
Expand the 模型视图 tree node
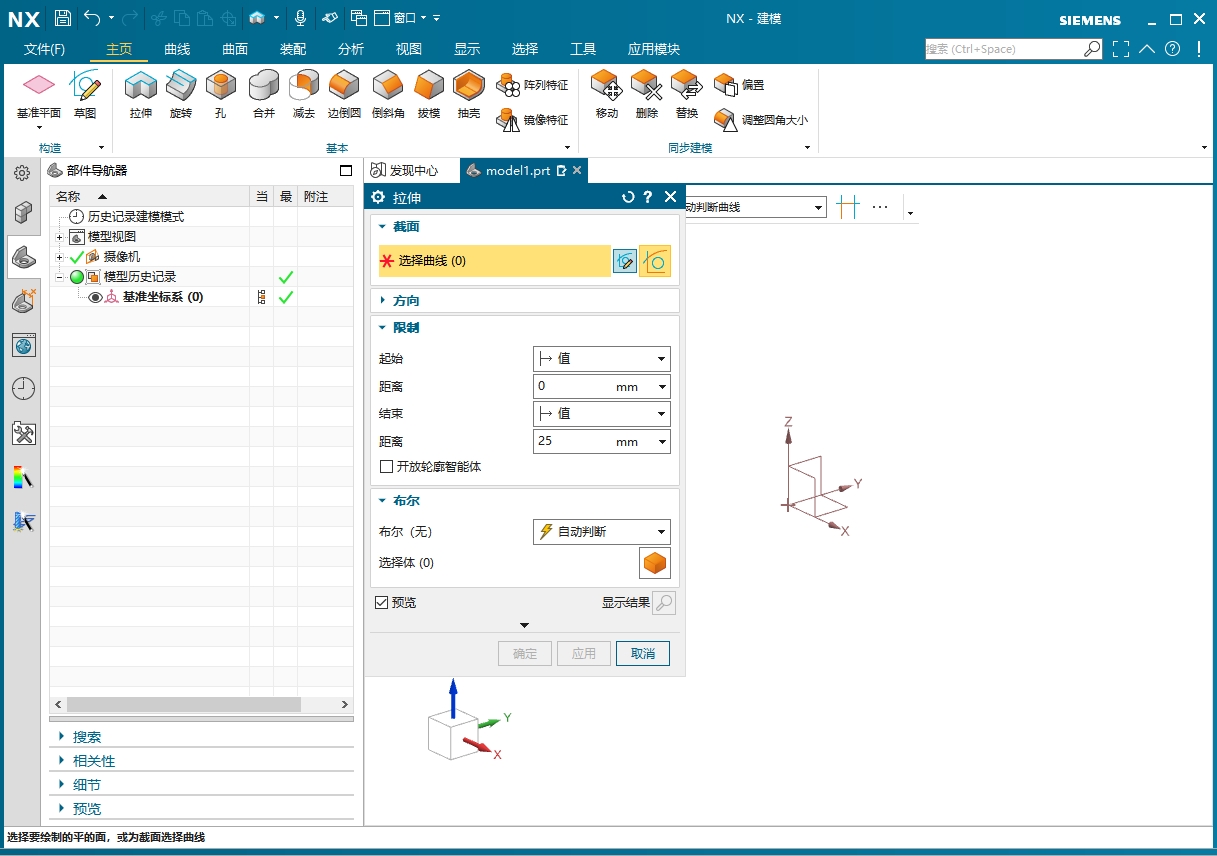[x=60, y=237]
